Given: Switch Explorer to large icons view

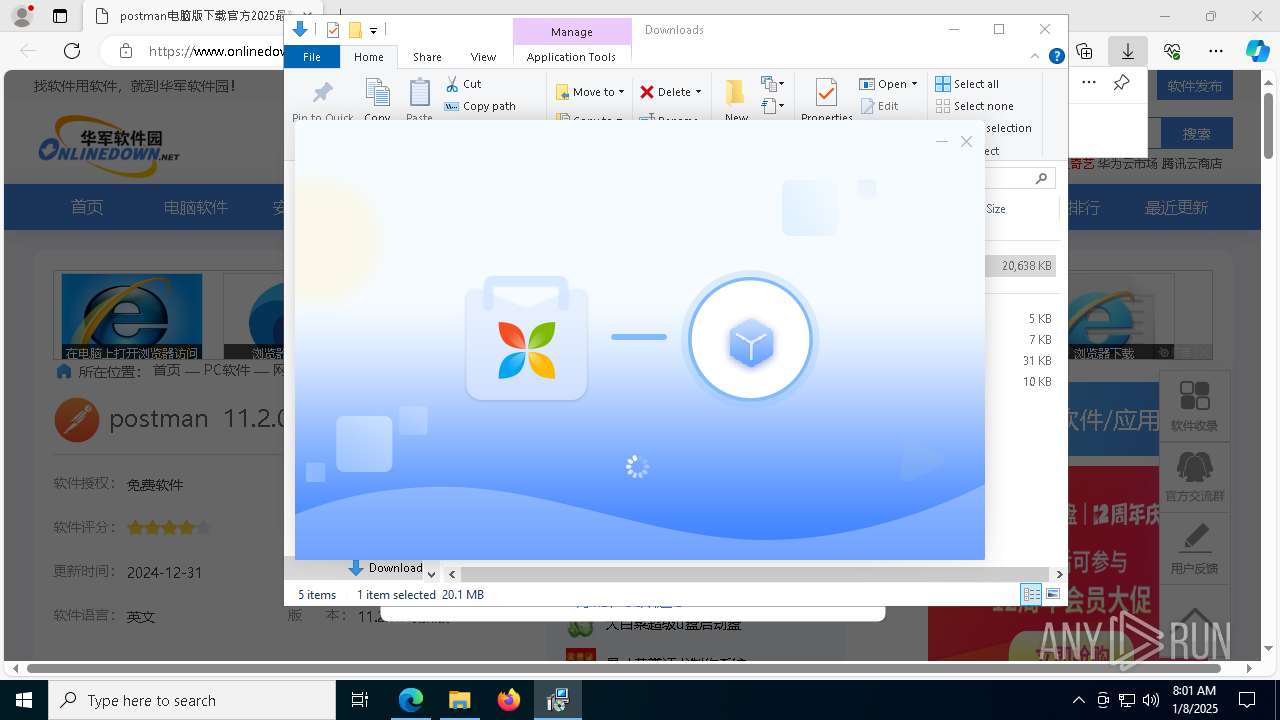Looking at the screenshot, I should 1053,594.
